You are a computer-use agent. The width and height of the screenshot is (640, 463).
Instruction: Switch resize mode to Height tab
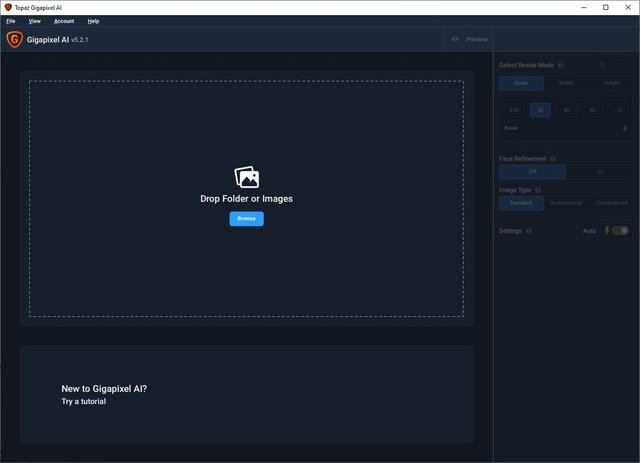coord(611,83)
